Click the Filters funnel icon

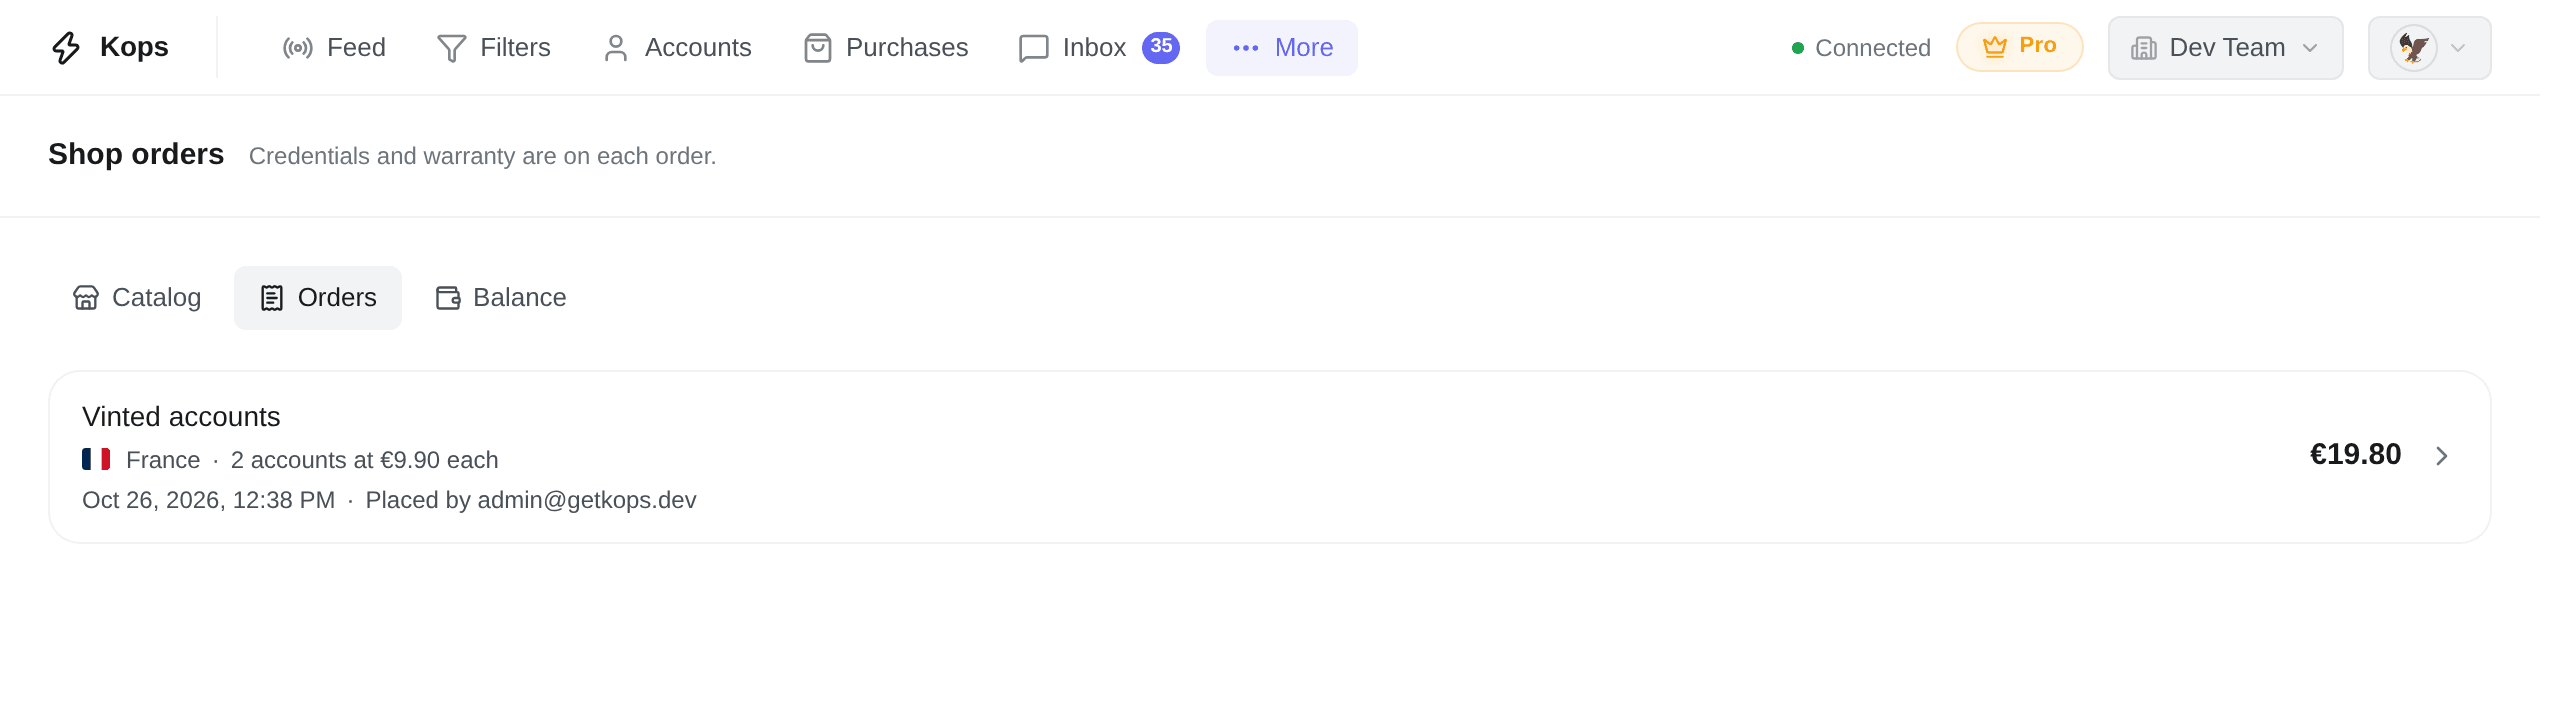[x=452, y=48]
